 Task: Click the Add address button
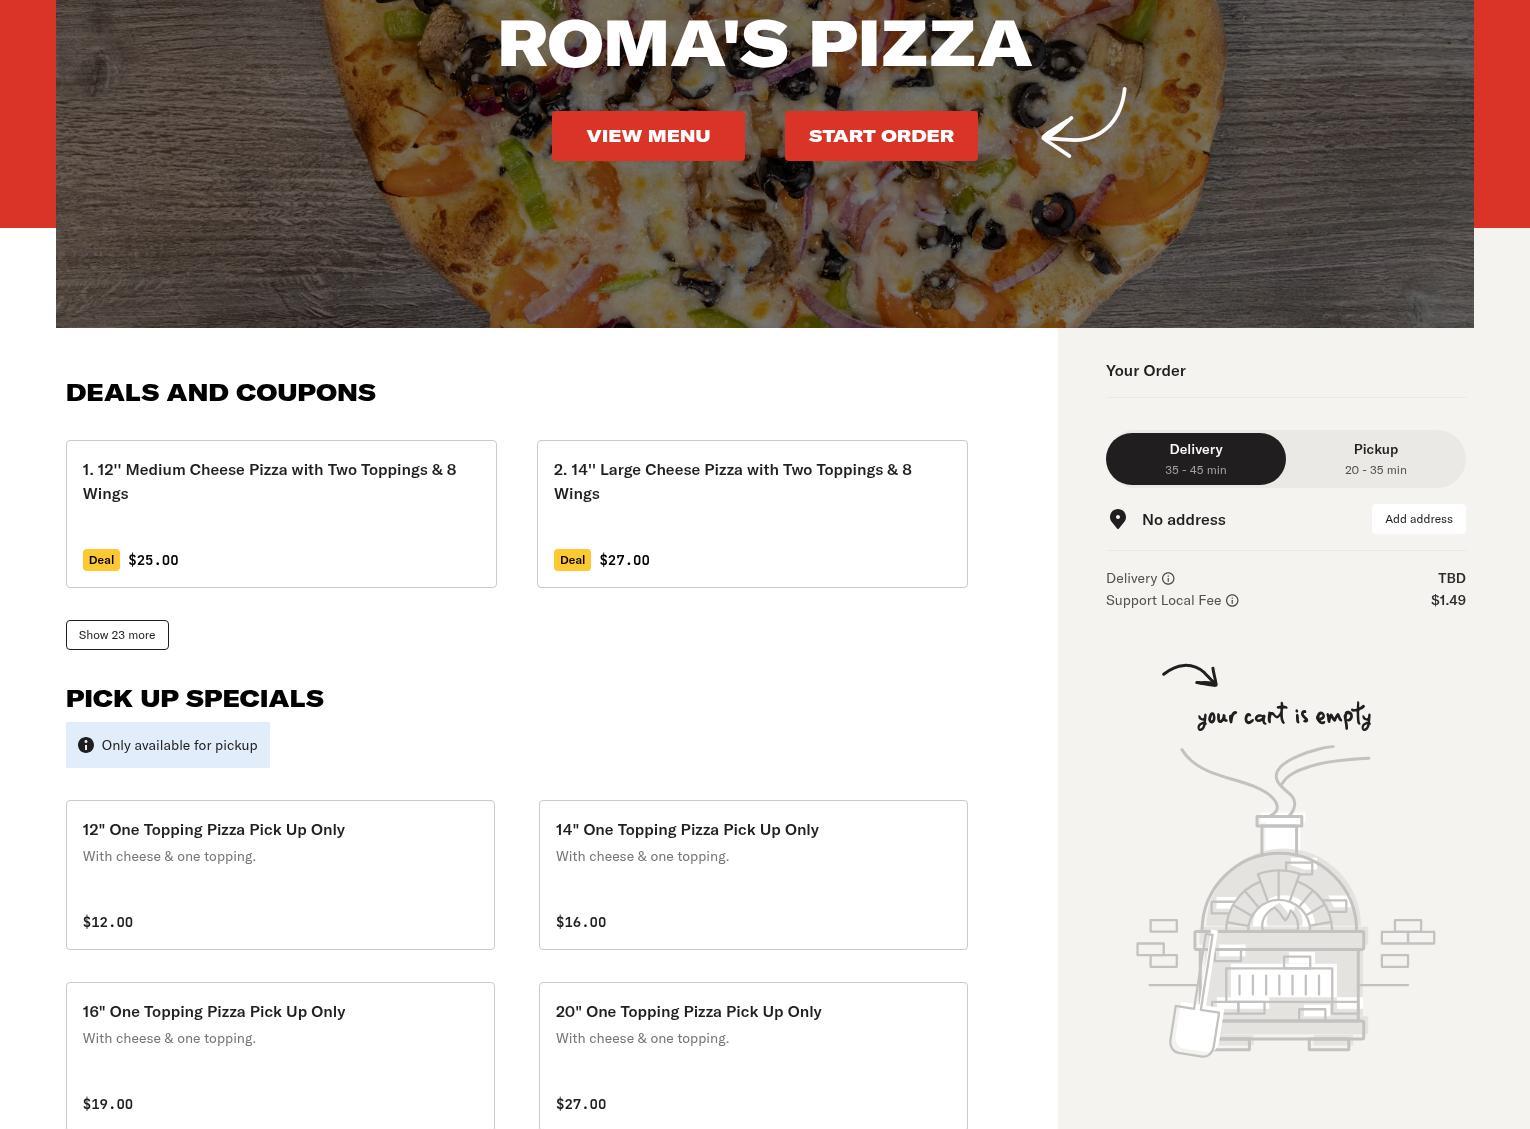tap(1418, 519)
